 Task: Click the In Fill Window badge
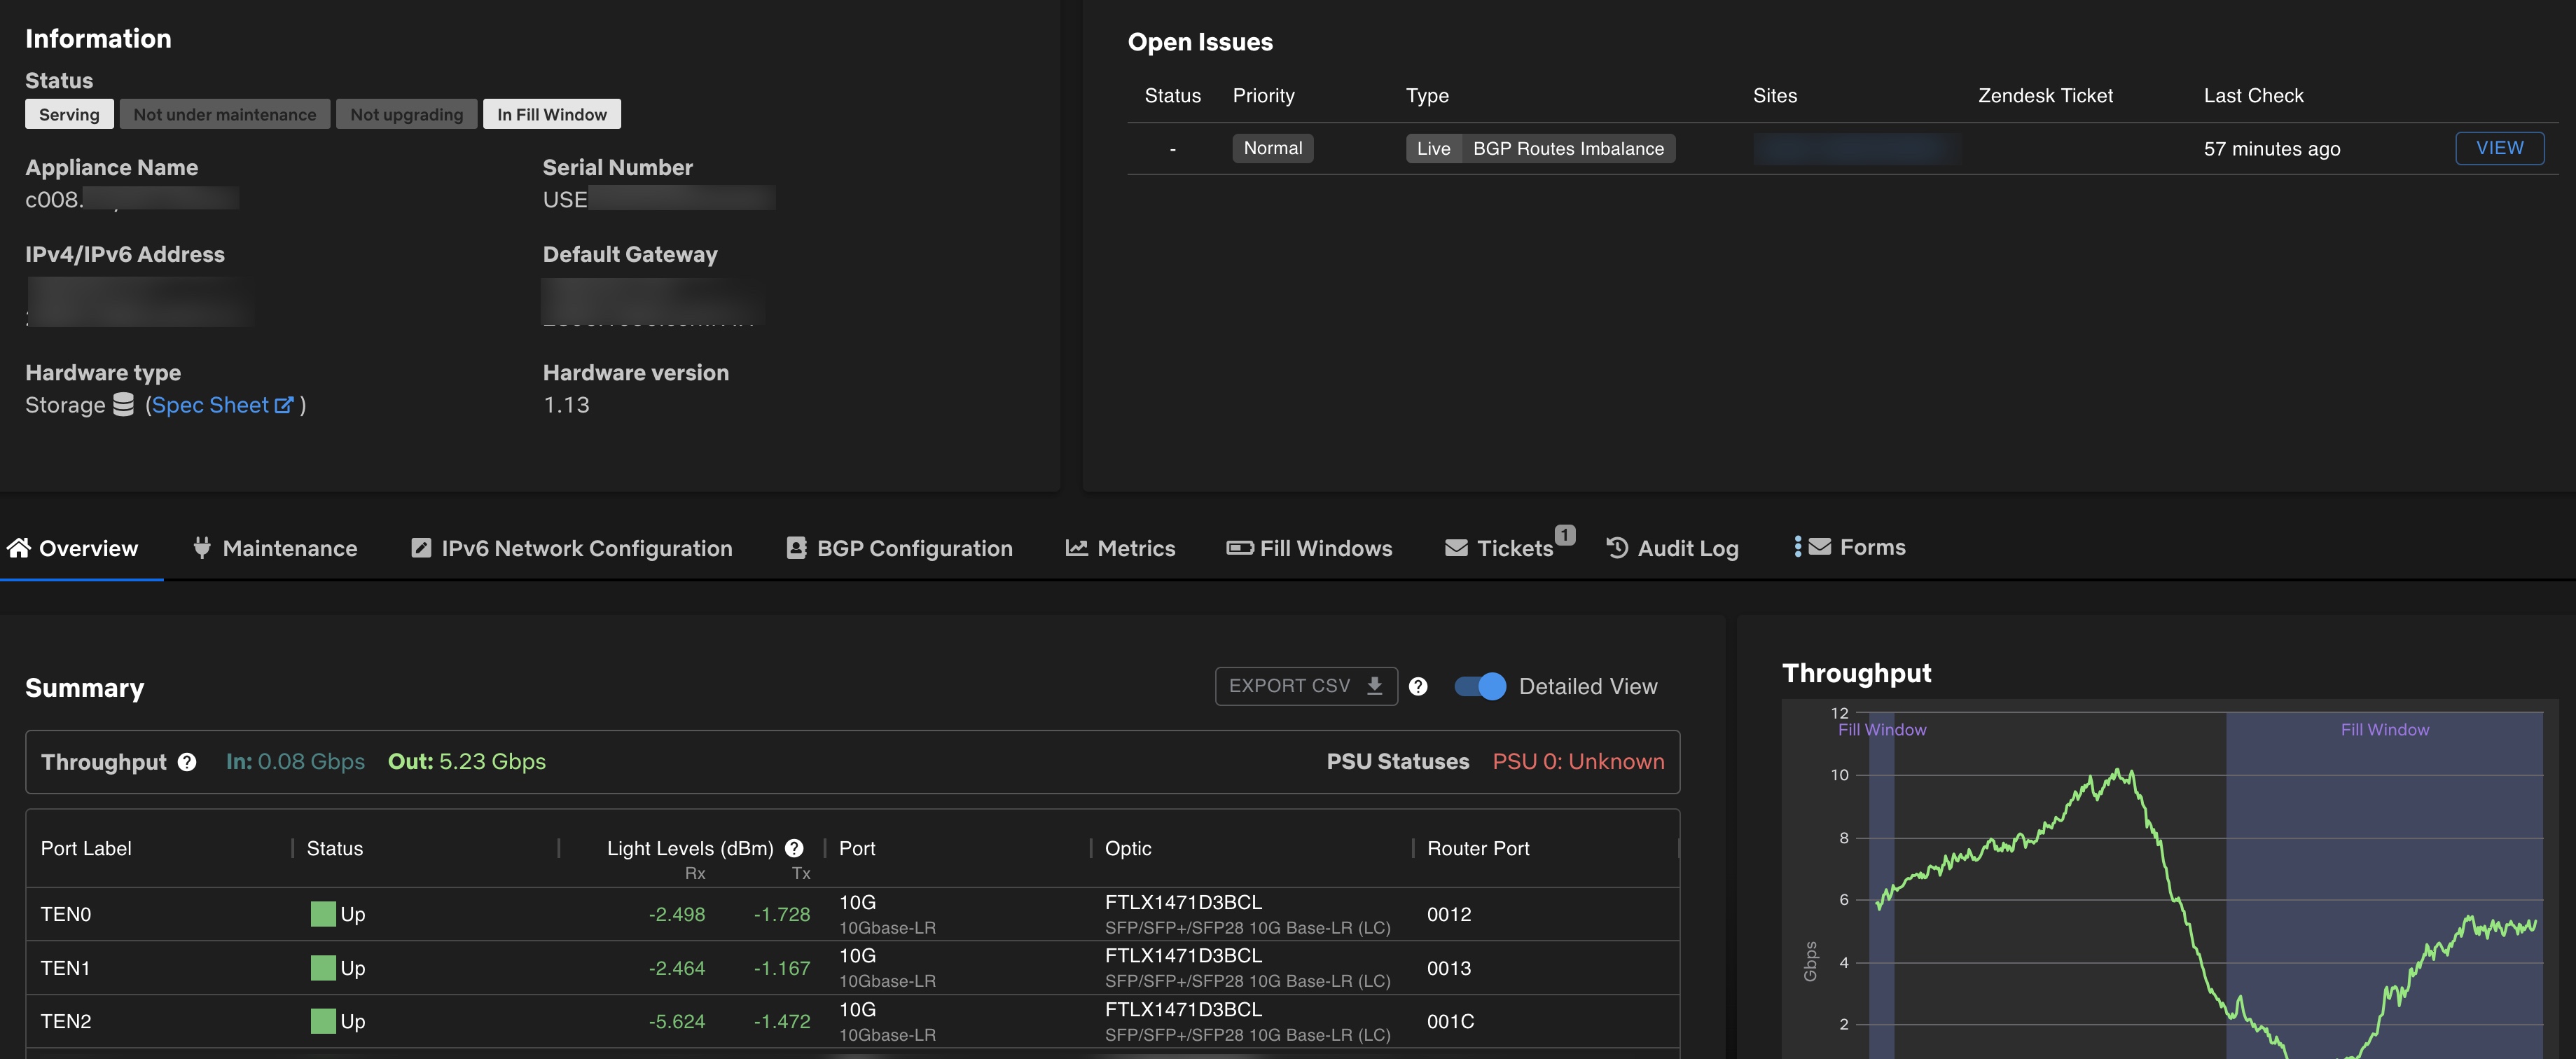click(552, 114)
